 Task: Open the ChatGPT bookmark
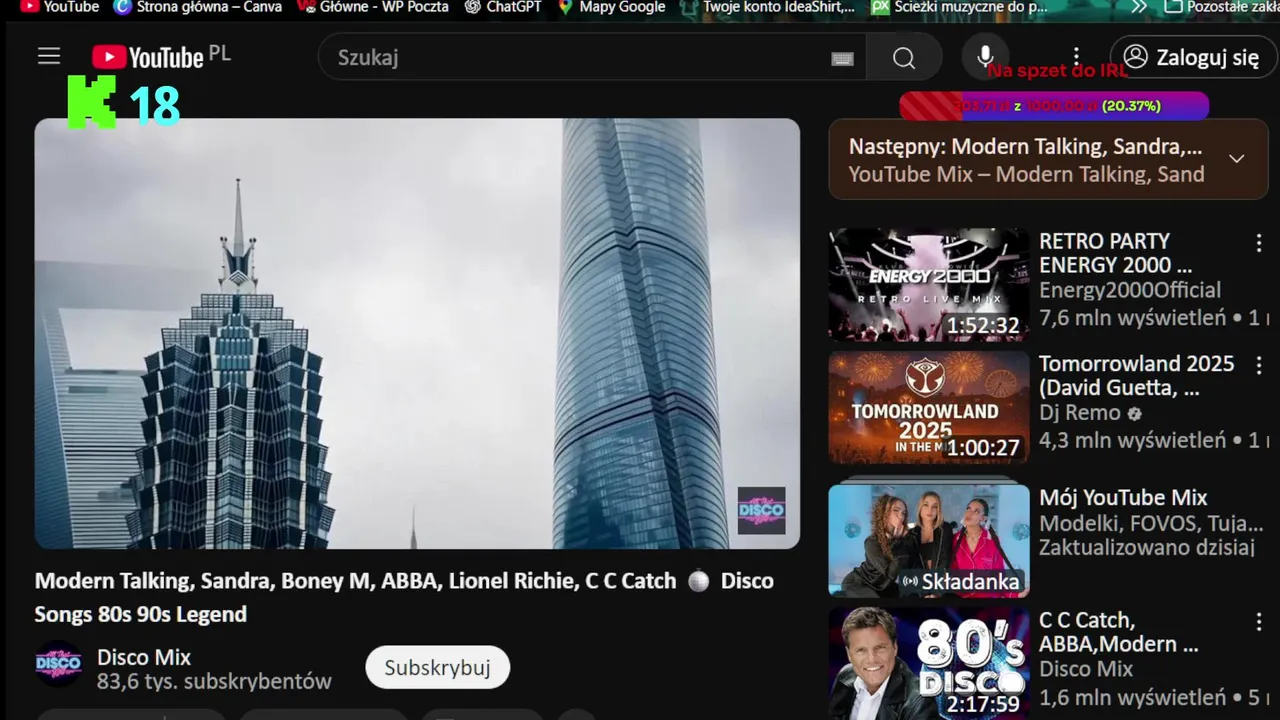503,7
